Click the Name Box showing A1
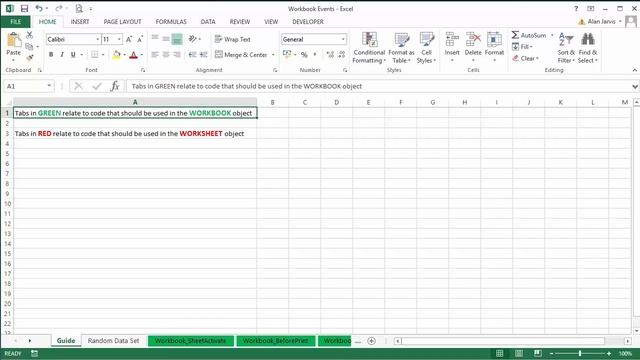 coord(25,86)
